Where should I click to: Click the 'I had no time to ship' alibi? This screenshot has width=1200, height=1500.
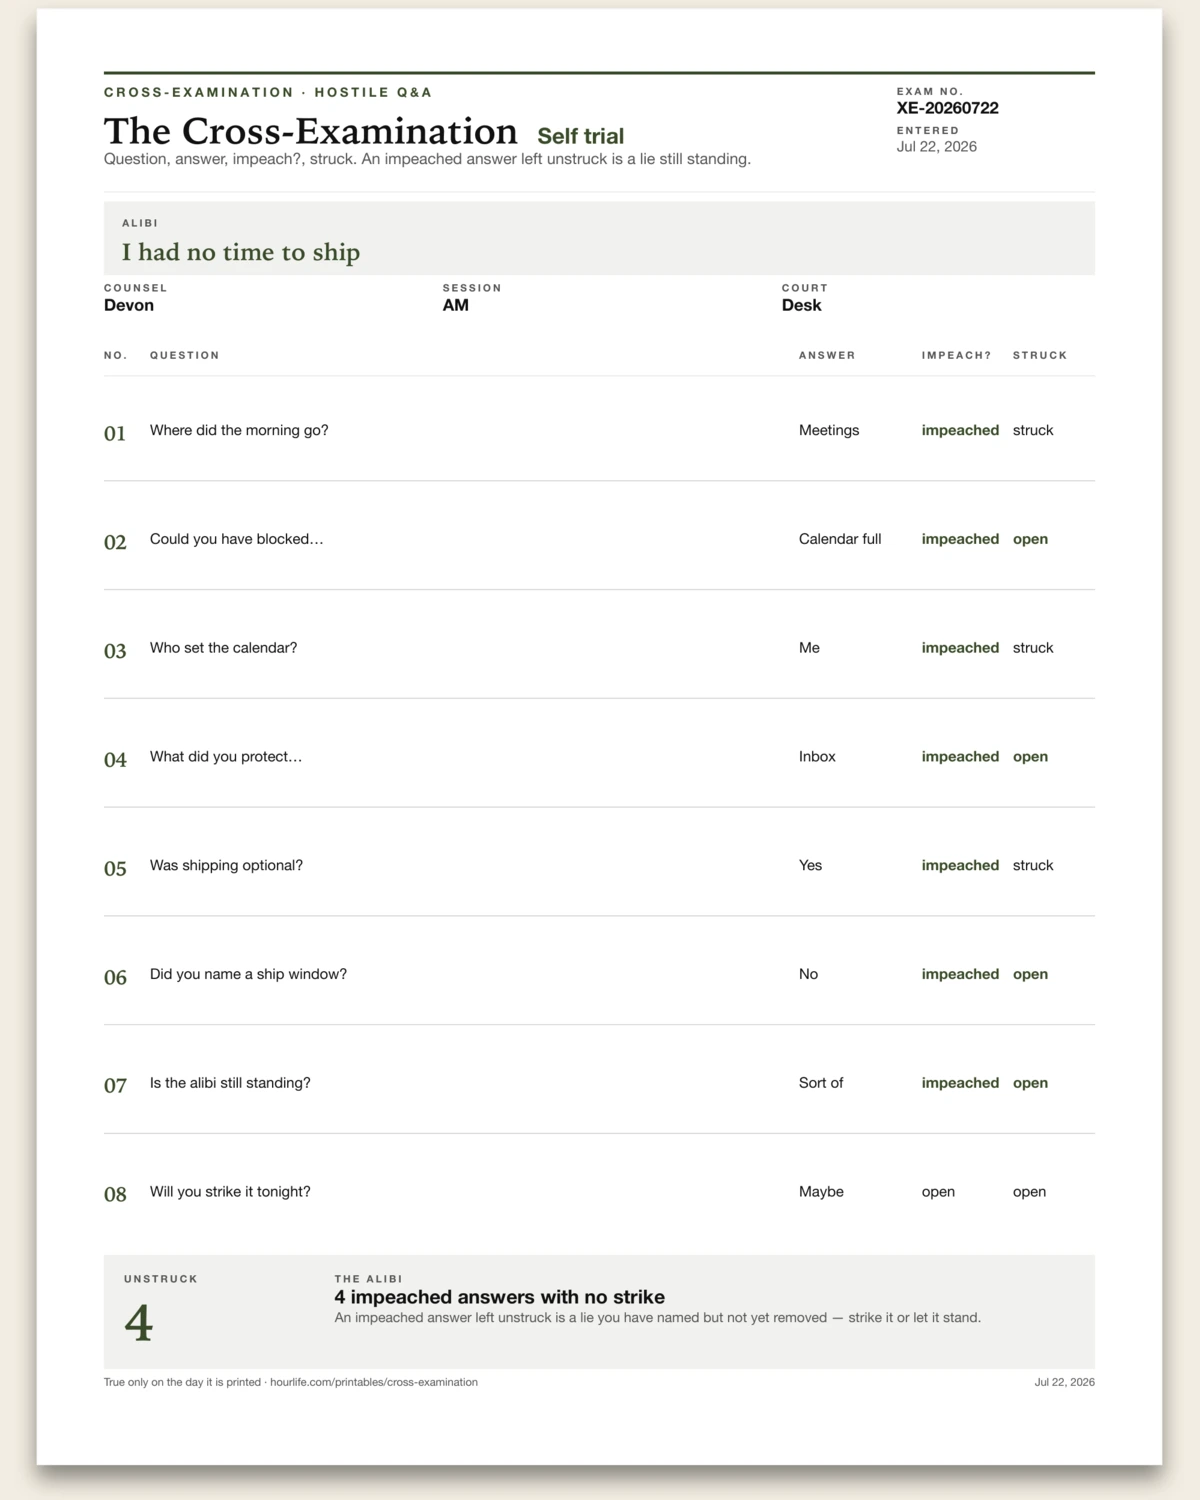[x=241, y=252]
